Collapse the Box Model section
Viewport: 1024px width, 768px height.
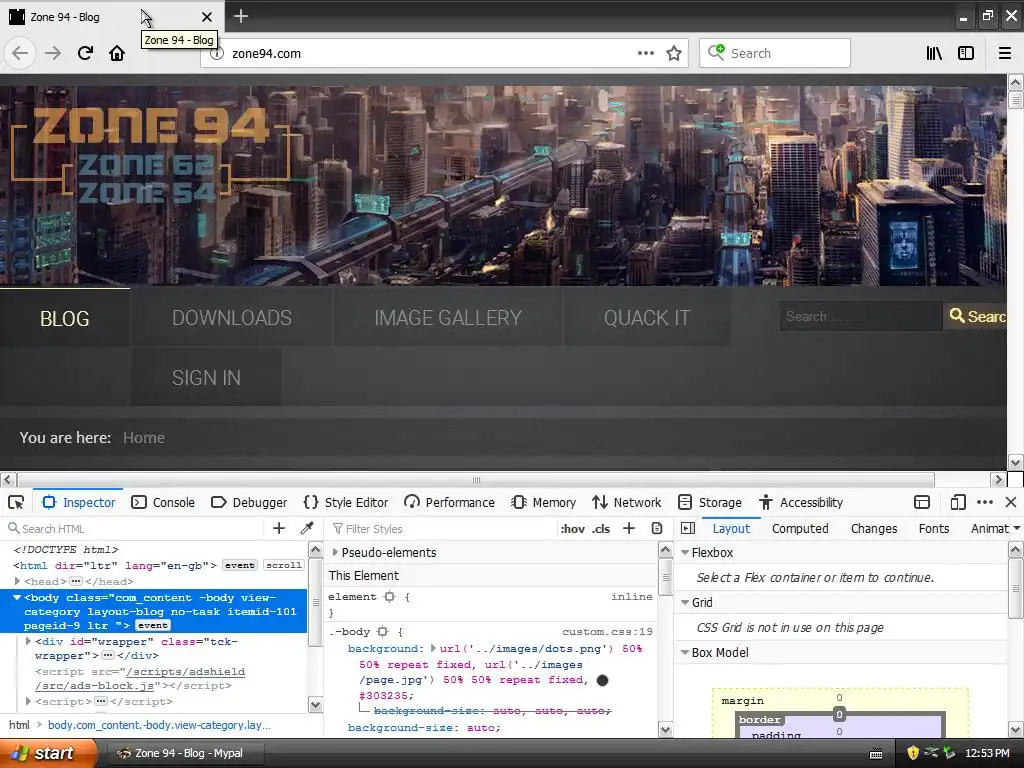click(685, 652)
